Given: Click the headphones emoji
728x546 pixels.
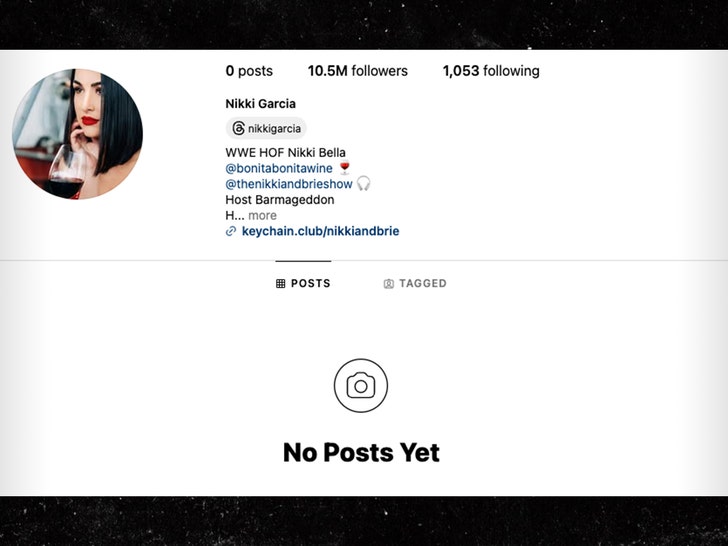Looking at the screenshot, I should (x=363, y=184).
